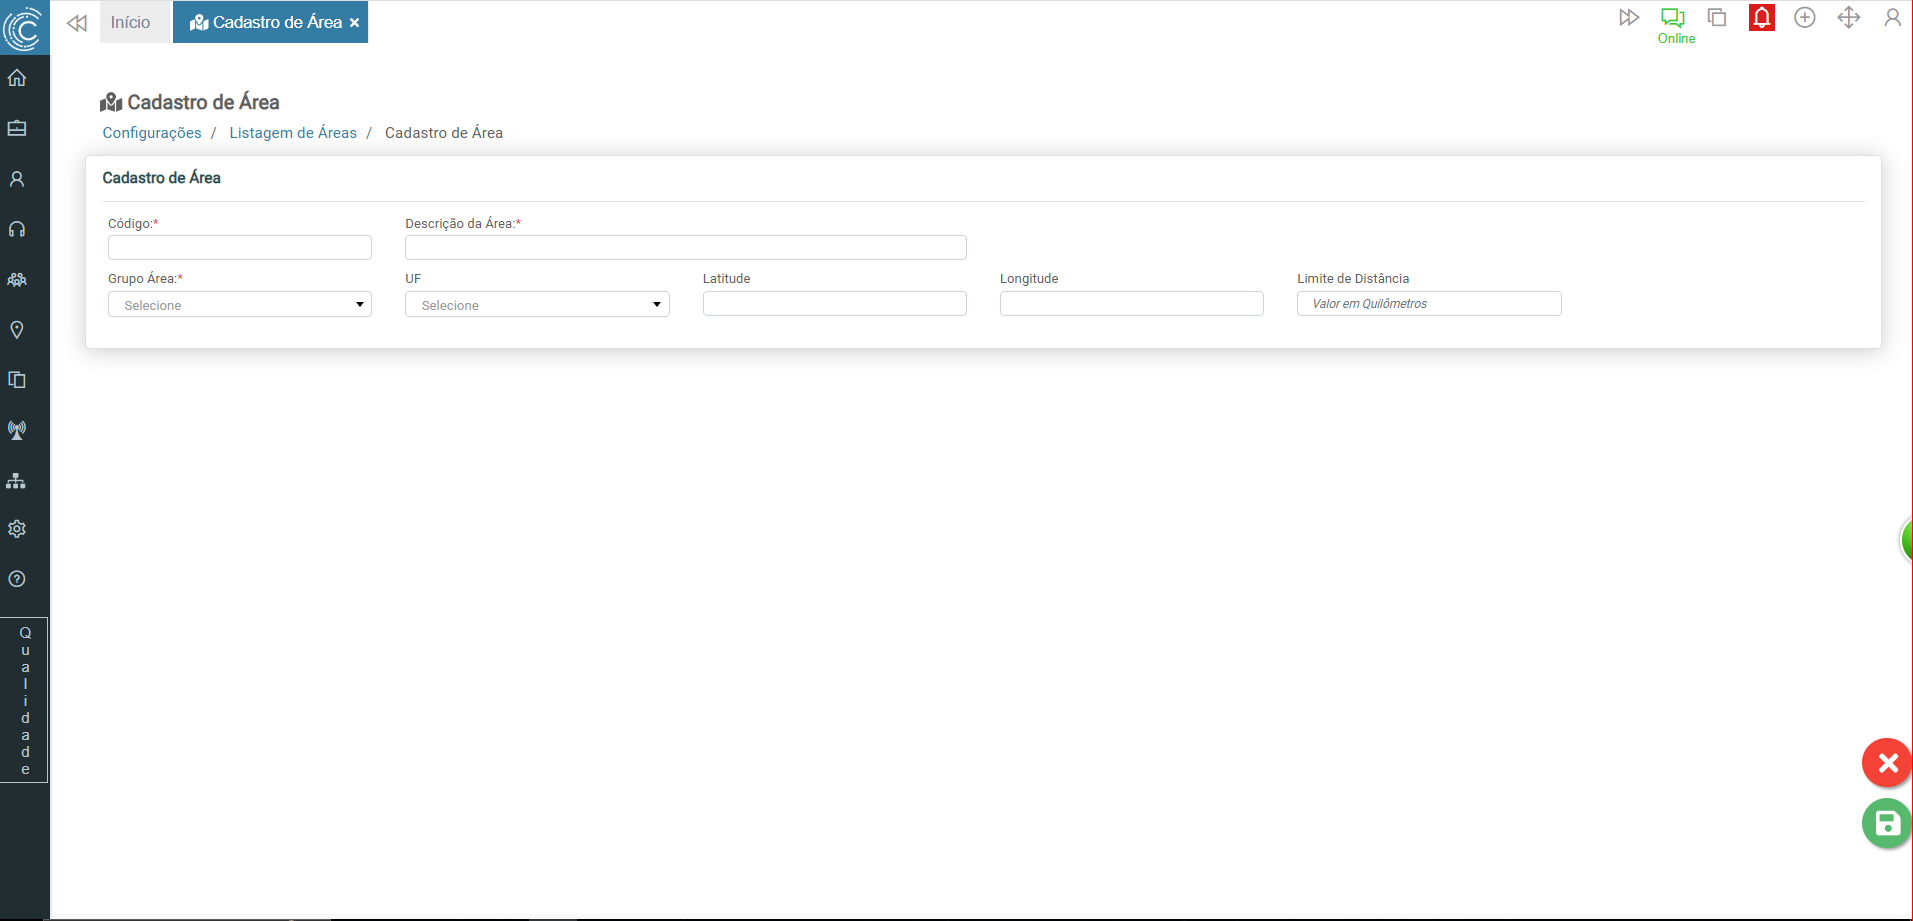1913x921 pixels.
Task: Click the home icon in sidebar
Action: 17,78
